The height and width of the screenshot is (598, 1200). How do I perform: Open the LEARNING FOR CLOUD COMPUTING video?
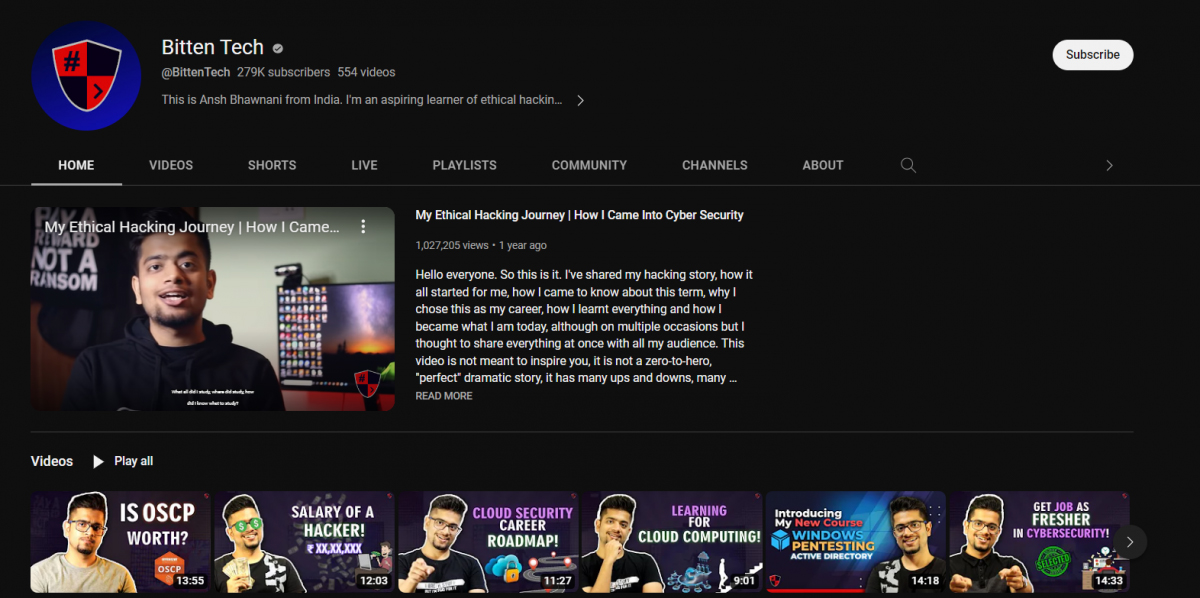(x=672, y=542)
